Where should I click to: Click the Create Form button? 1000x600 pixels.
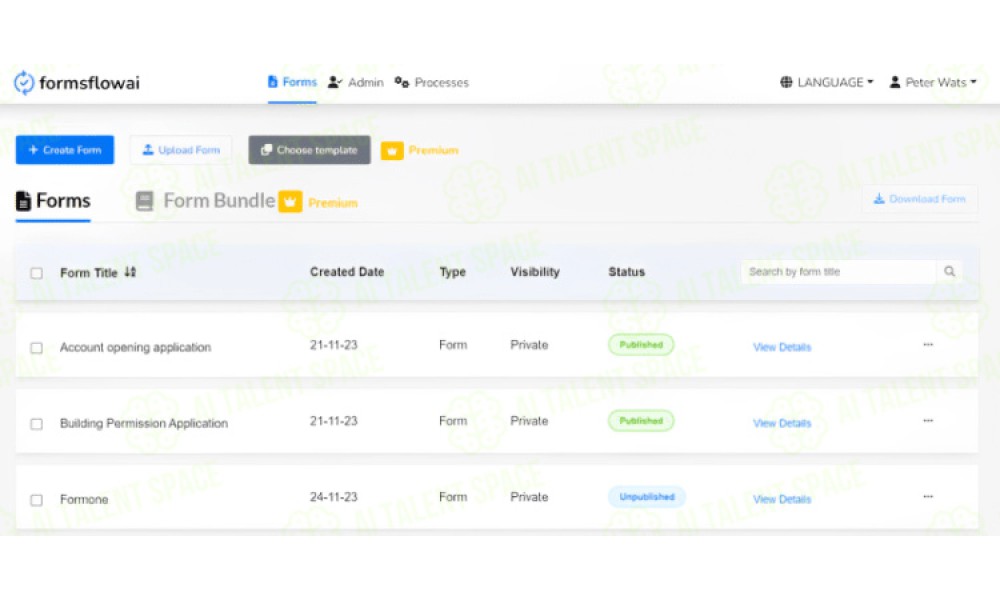tap(65, 150)
